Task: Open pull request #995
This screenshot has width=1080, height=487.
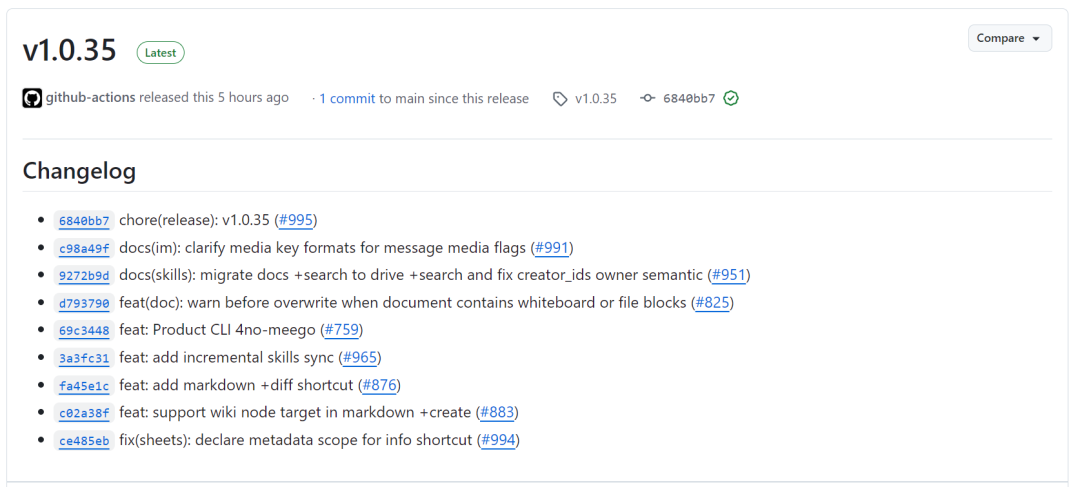Action: (296, 220)
